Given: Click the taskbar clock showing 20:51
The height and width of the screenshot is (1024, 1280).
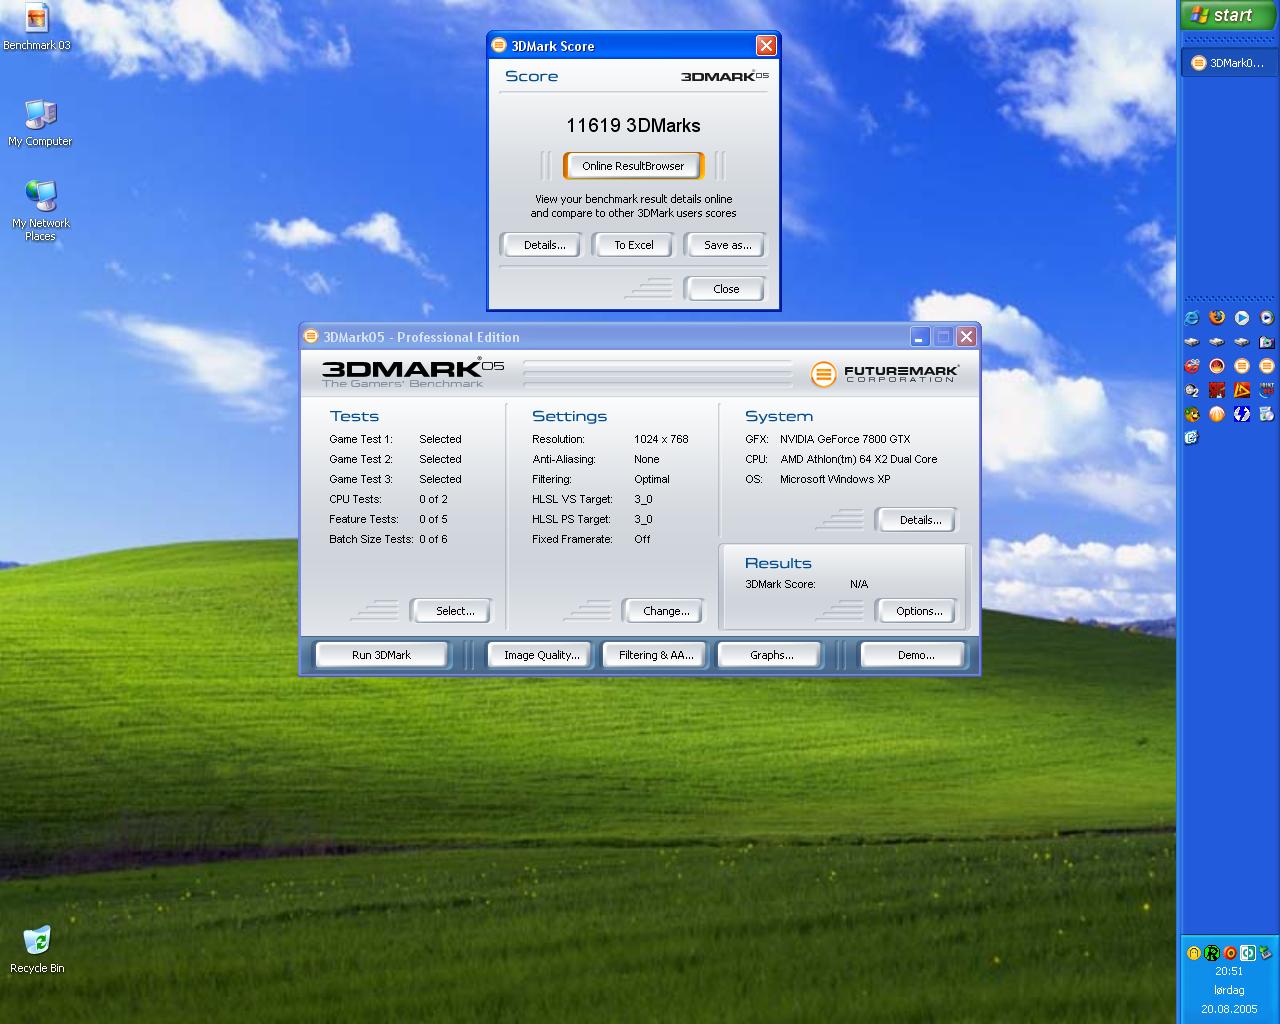Looking at the screenshot, I should click(x=1229, y=971).
